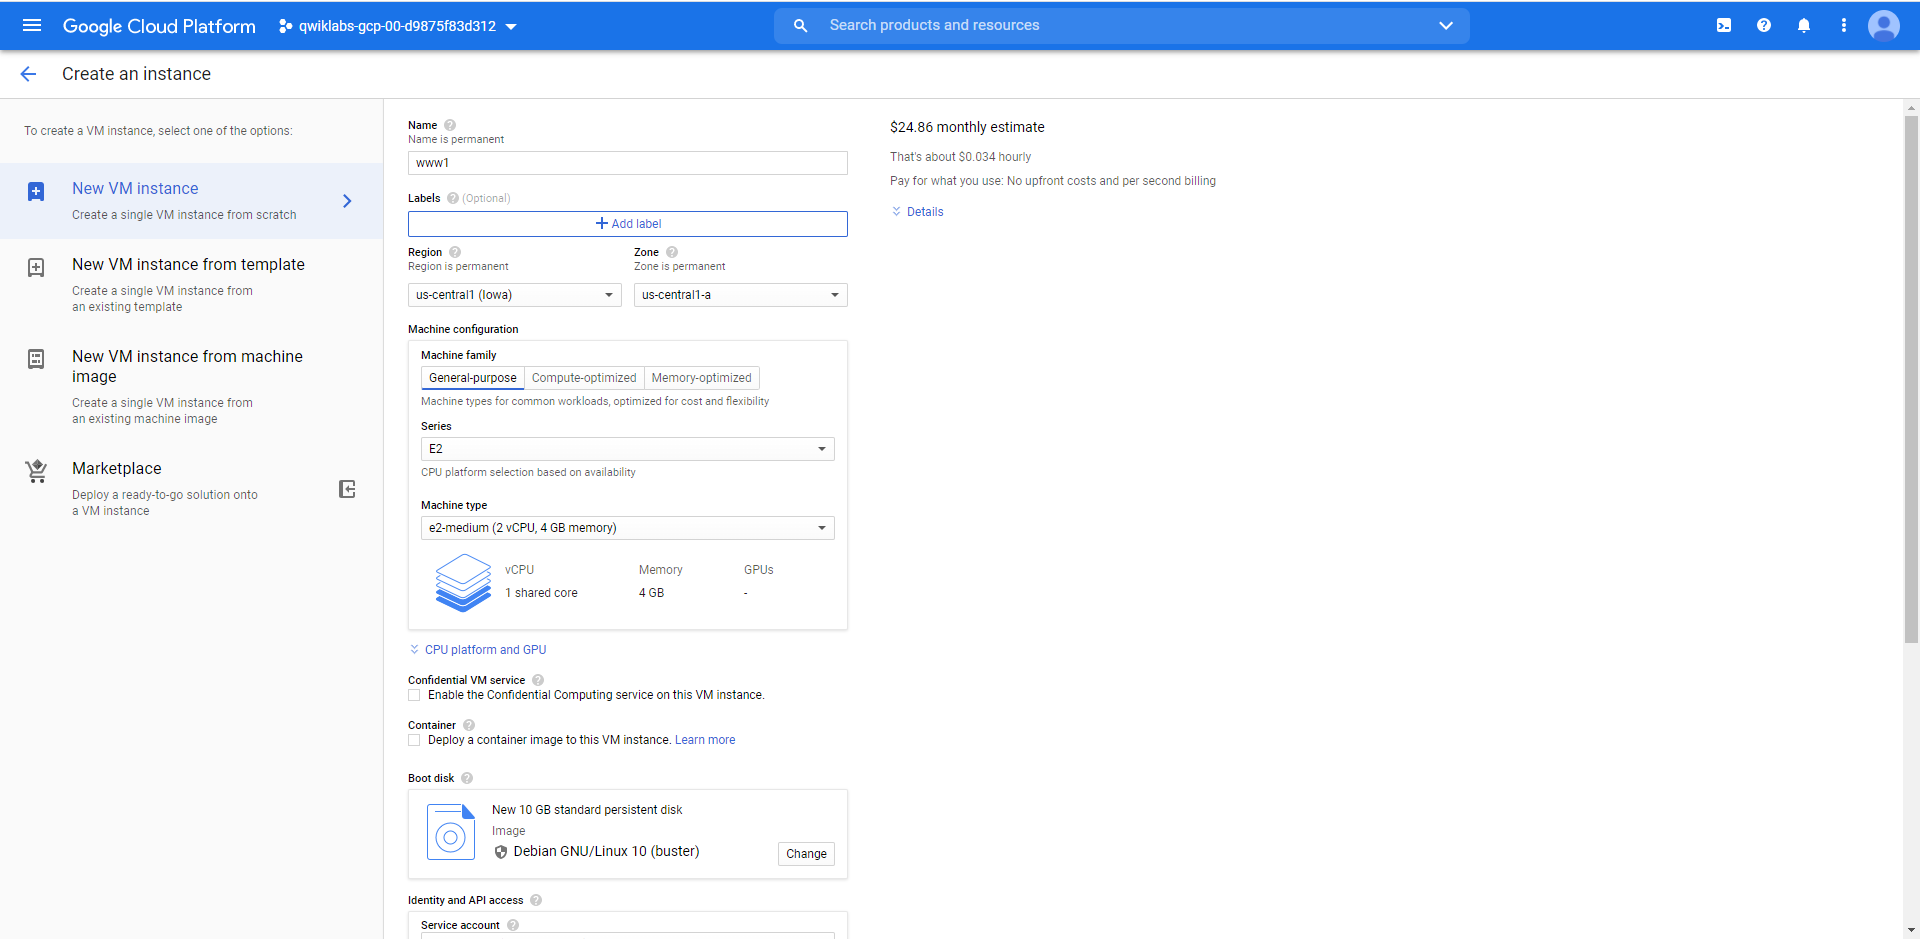Click the '1 shared core' value
This screenshot has height=939, width=1920.
(x=541, y=593)
